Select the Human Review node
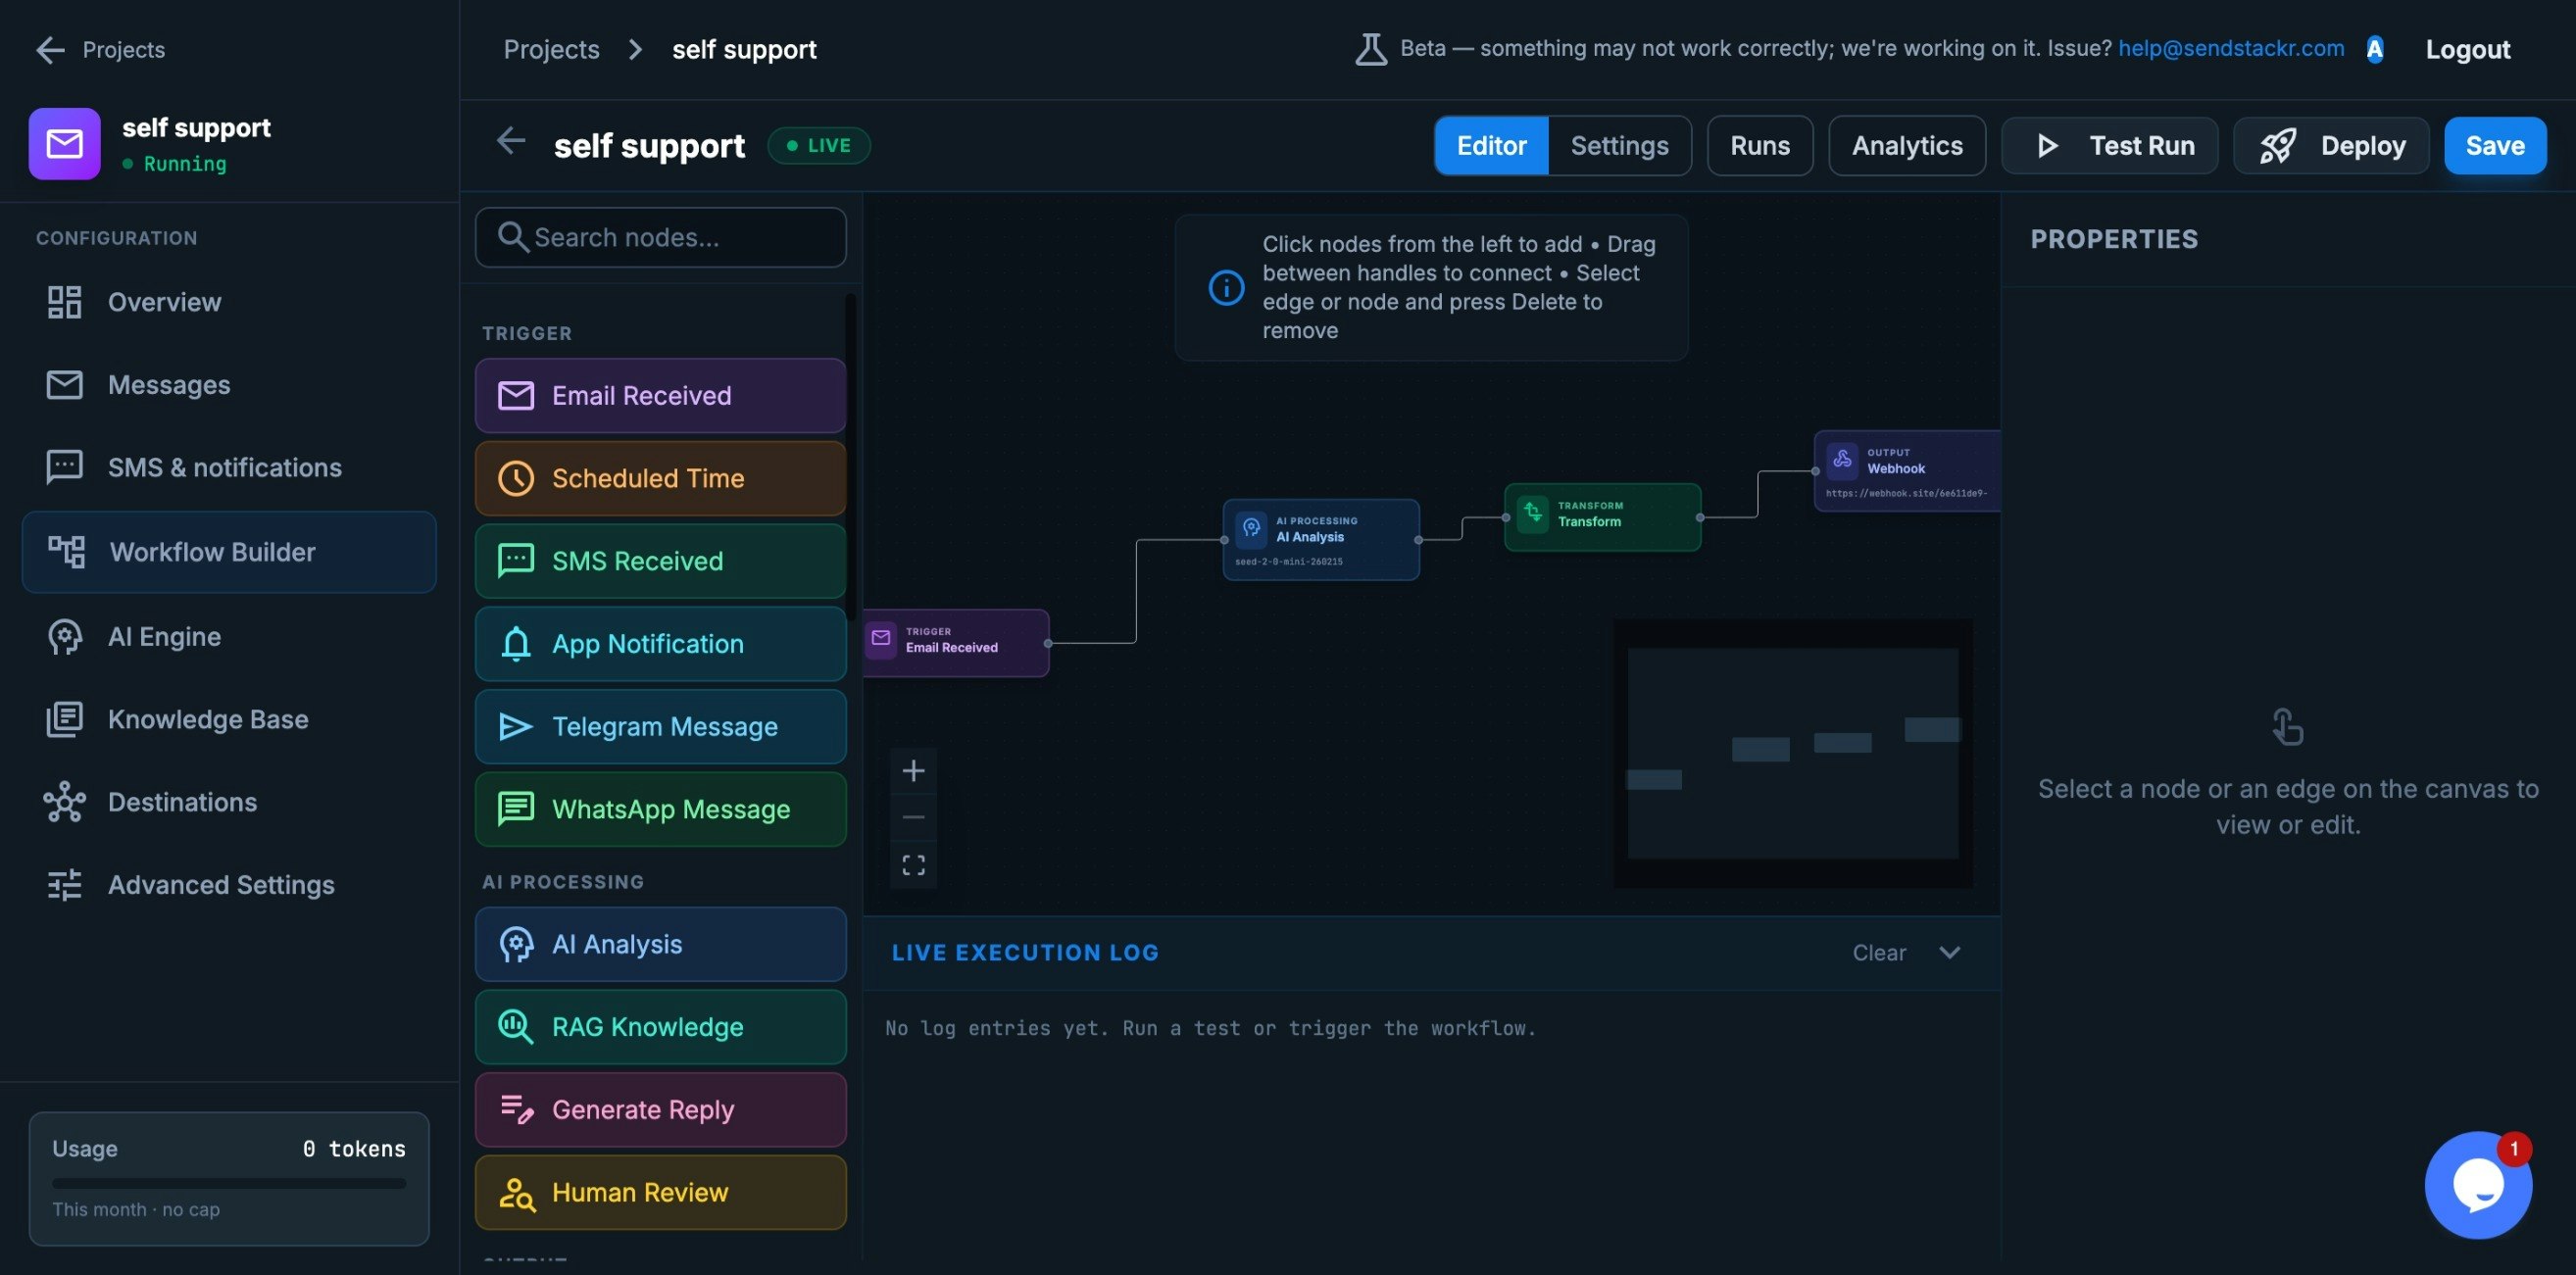 point(660,1192)
